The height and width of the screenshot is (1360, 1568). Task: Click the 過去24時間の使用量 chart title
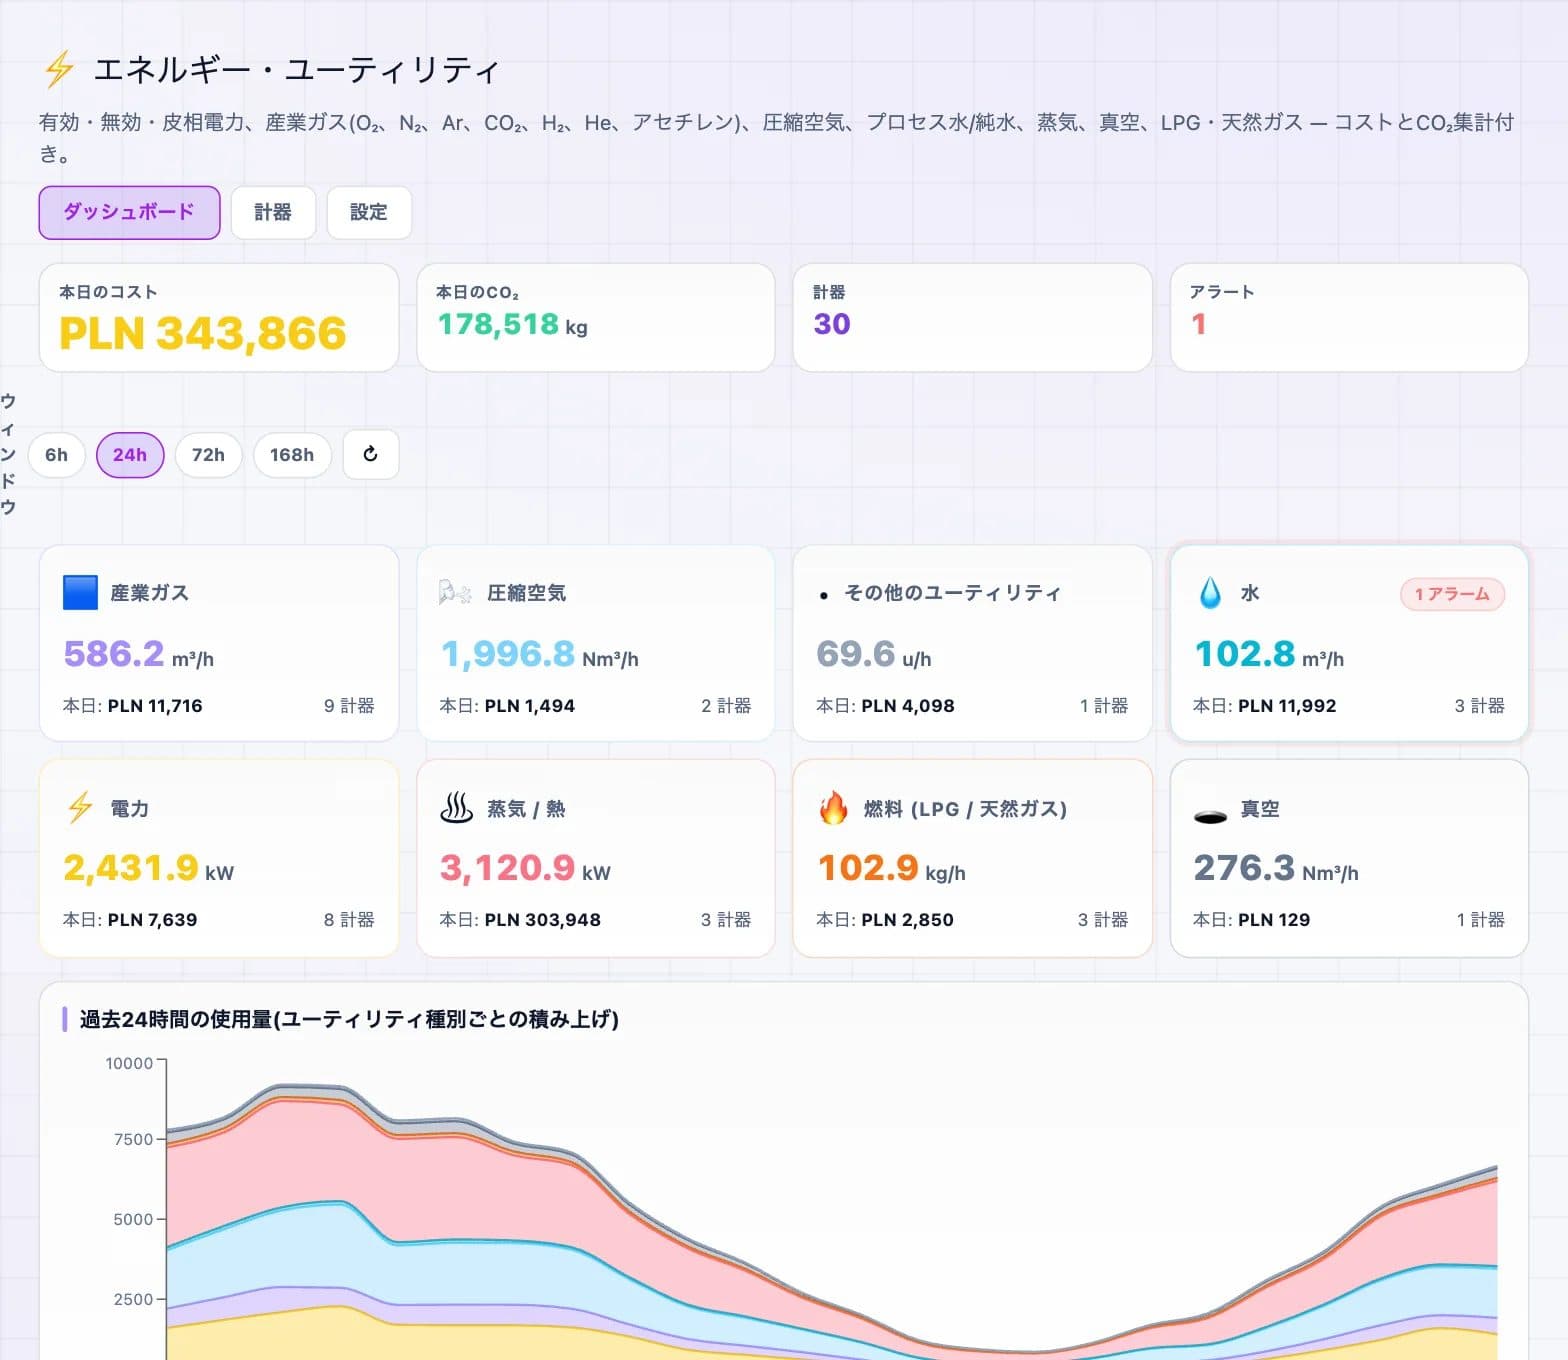(x=349, y=1019)
